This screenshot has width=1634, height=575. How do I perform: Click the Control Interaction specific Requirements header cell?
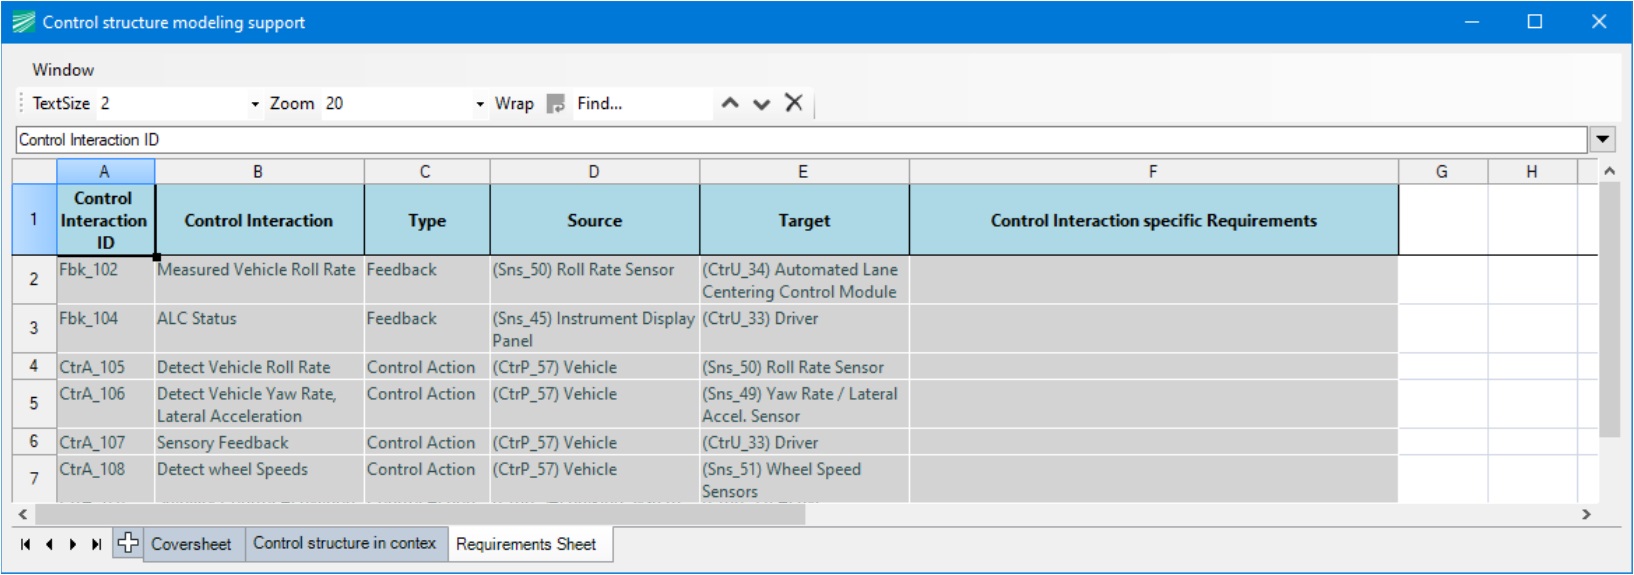1153,220
